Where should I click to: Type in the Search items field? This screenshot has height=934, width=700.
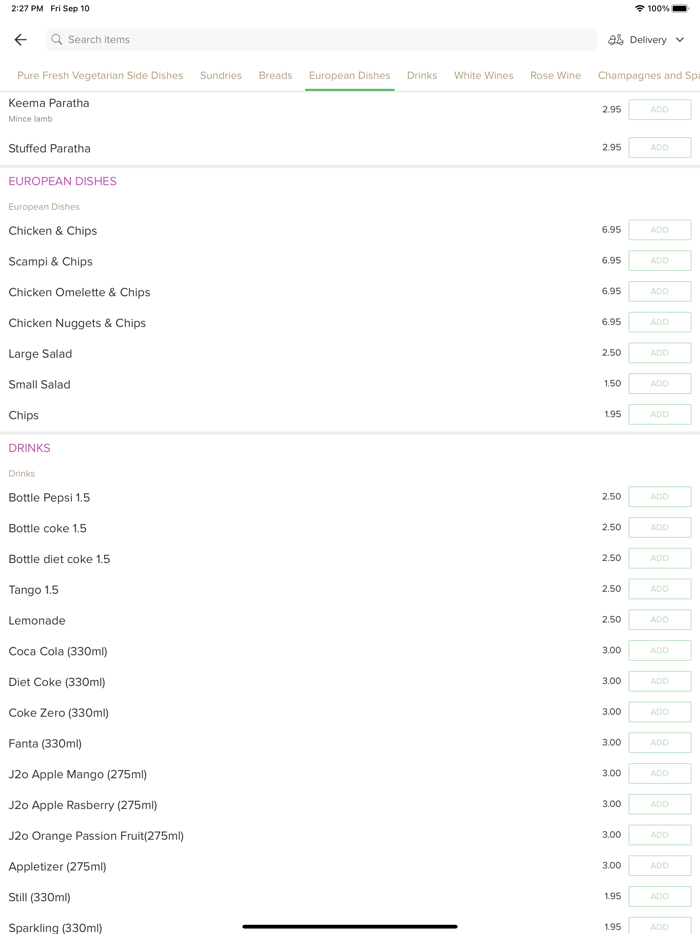320,40
